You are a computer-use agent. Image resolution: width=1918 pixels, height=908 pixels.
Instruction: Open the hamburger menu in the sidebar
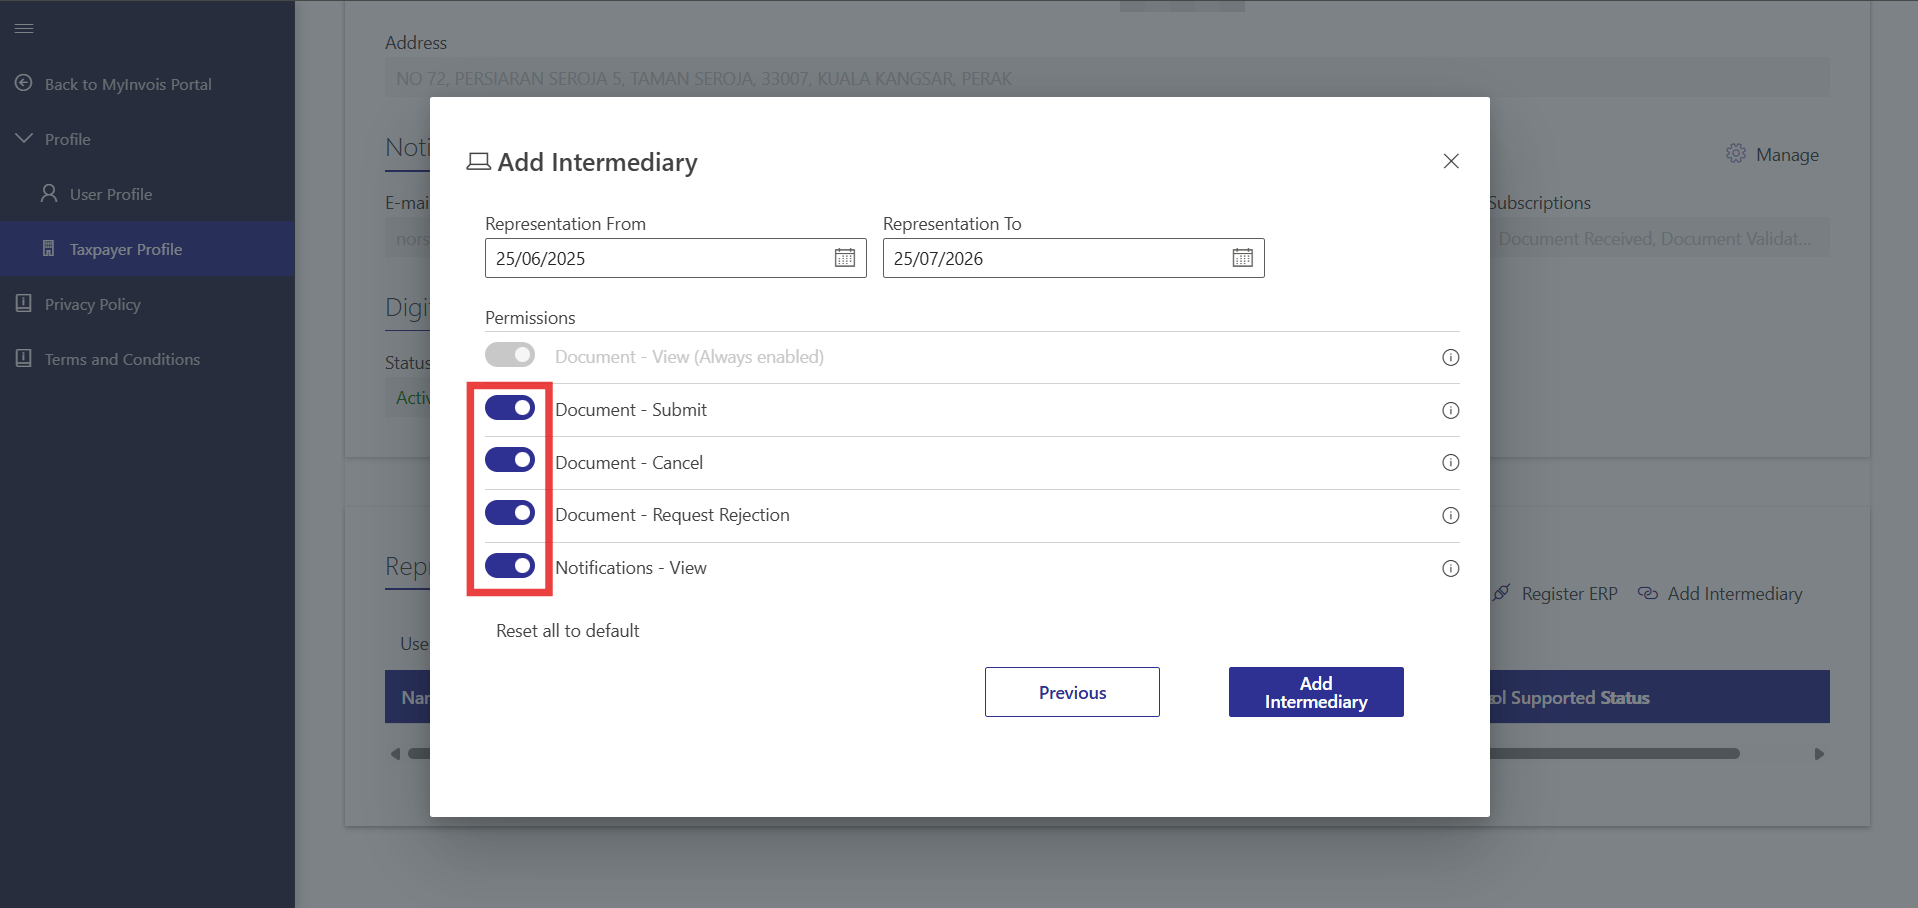(x=24, y=28)
